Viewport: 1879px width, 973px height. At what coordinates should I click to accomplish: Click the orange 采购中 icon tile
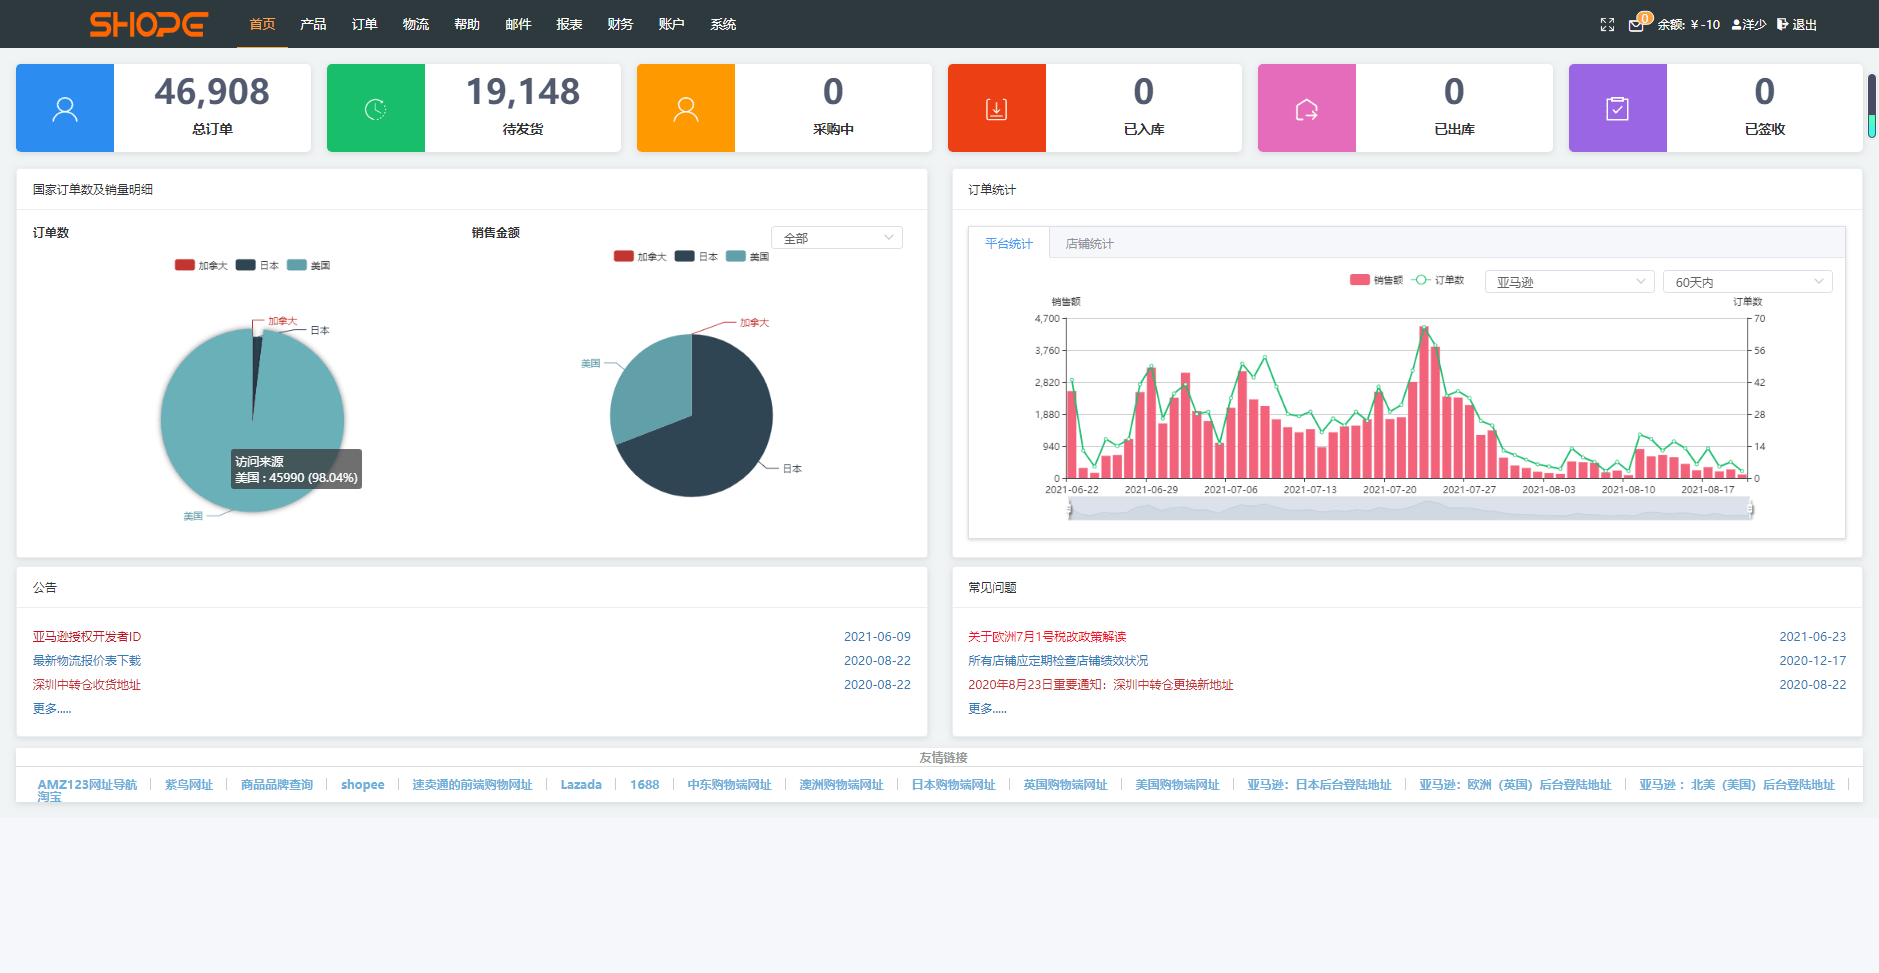[x=686, y=108]
